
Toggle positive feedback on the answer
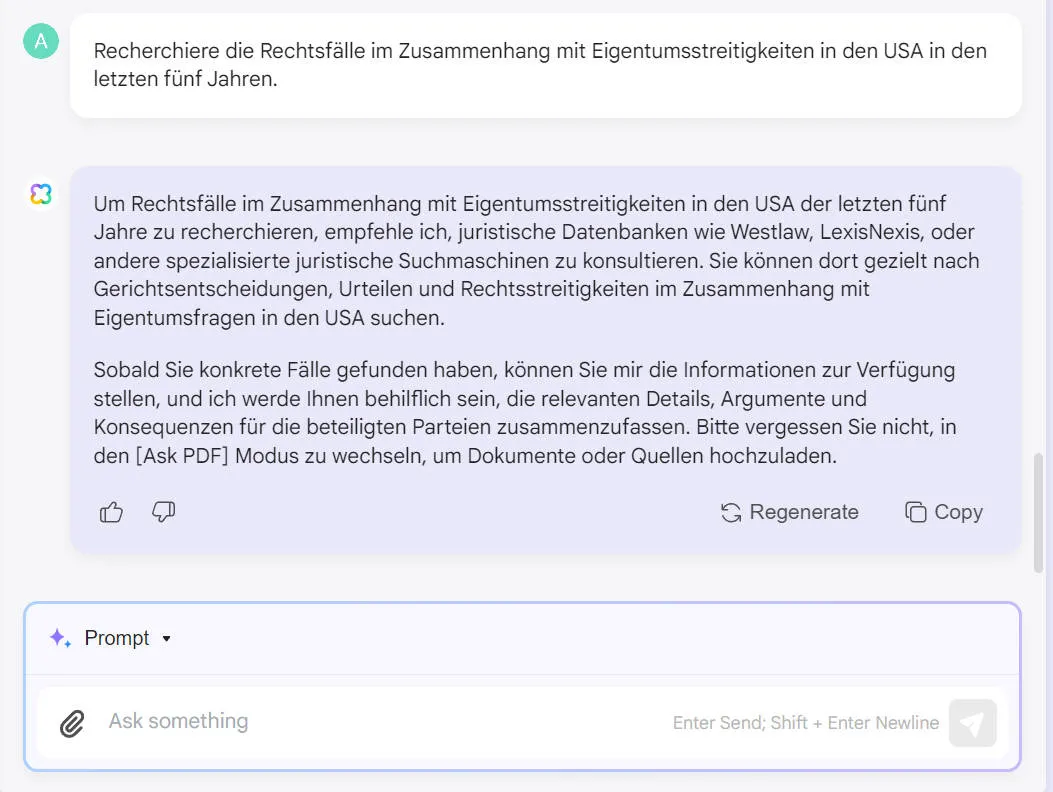(x=111, y=511)
